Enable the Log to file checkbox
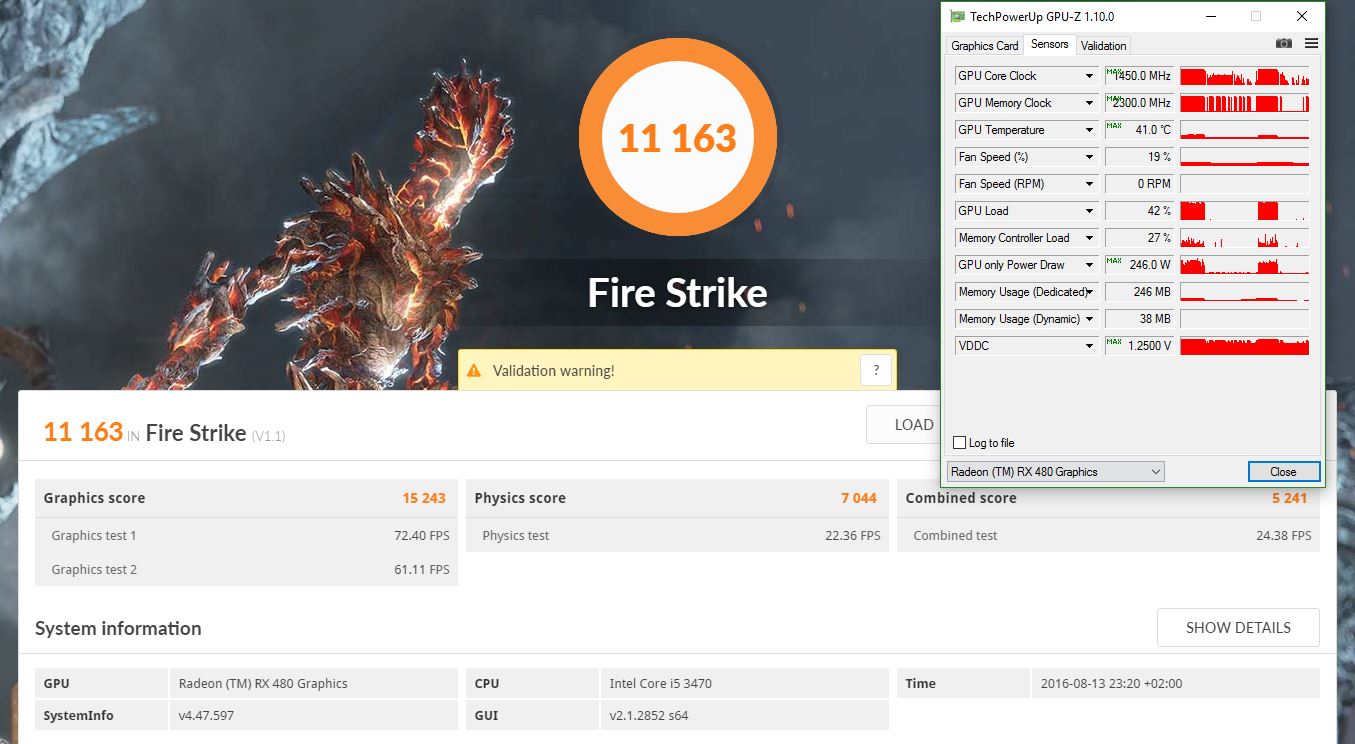 click(960, 443)
